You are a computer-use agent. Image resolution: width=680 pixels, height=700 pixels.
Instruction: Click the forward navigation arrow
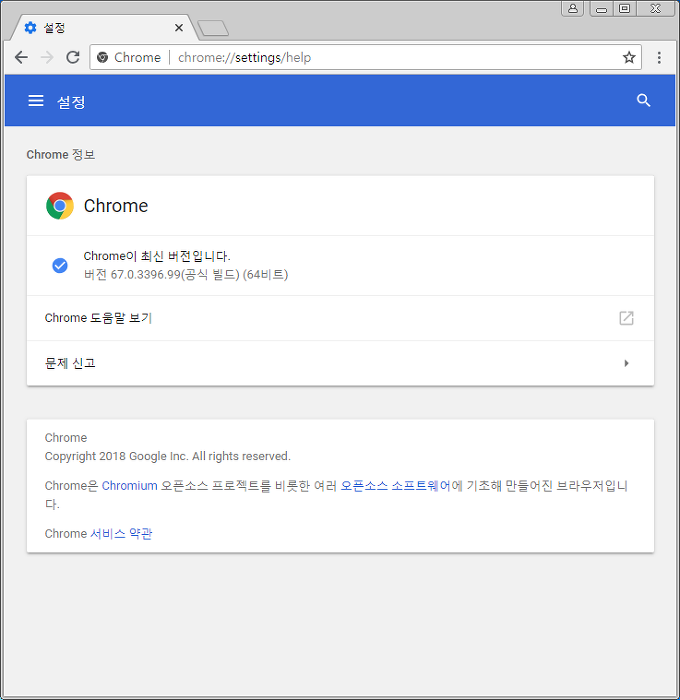point(47,57)
